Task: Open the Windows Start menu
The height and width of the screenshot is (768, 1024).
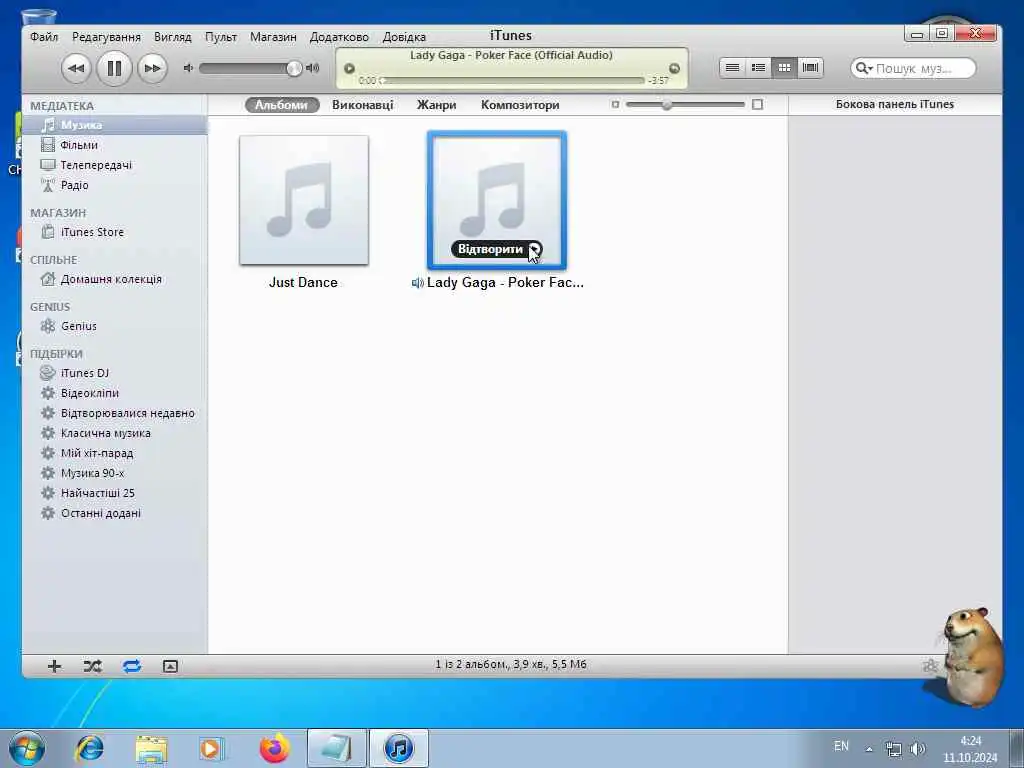Action: [x=27, y=748]
